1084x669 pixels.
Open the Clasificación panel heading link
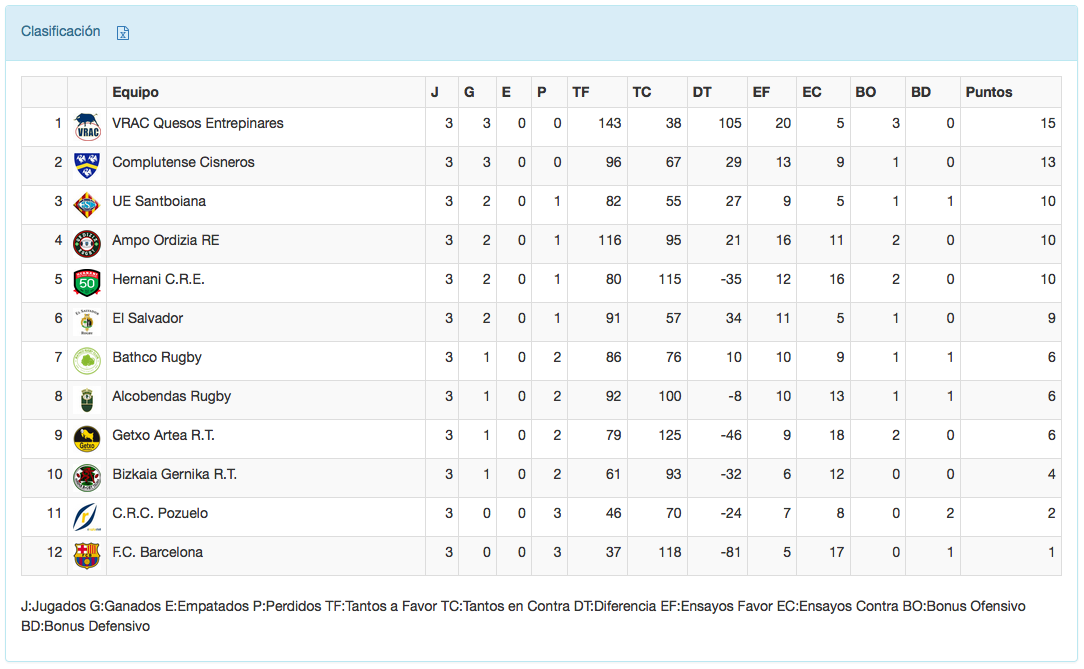61,32
